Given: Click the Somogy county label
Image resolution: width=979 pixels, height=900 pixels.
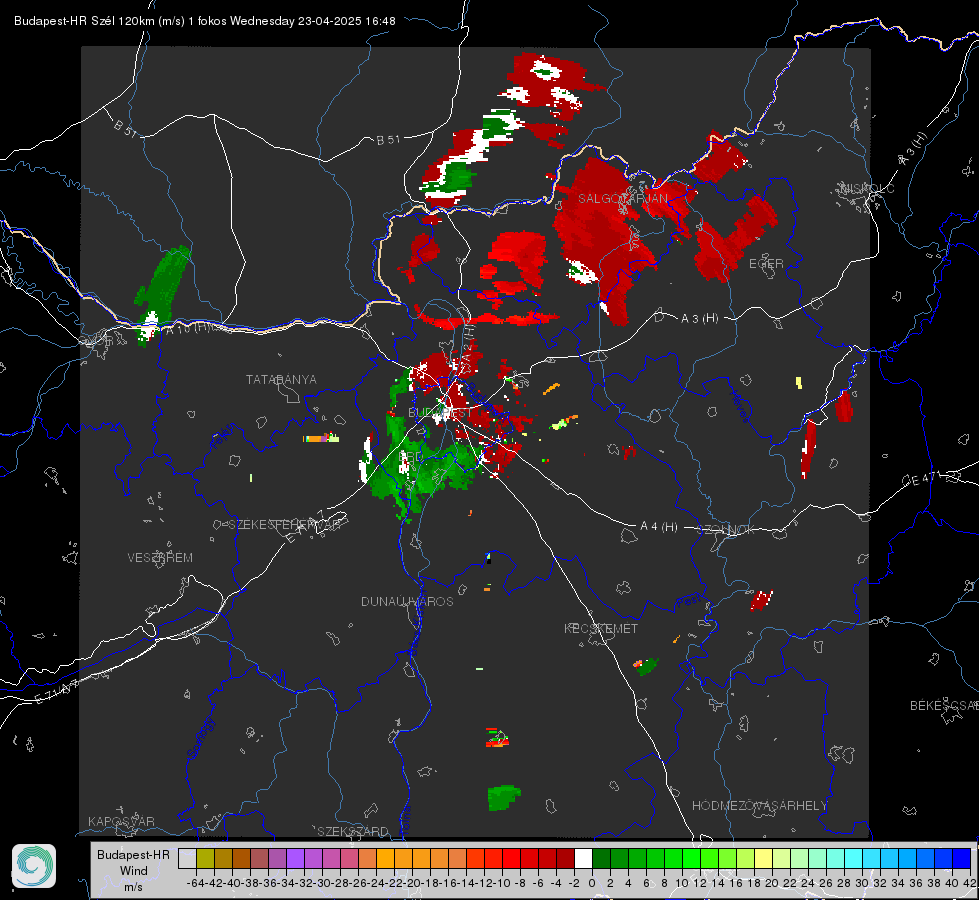Looking at the screenshot, I should pos(200,738).
